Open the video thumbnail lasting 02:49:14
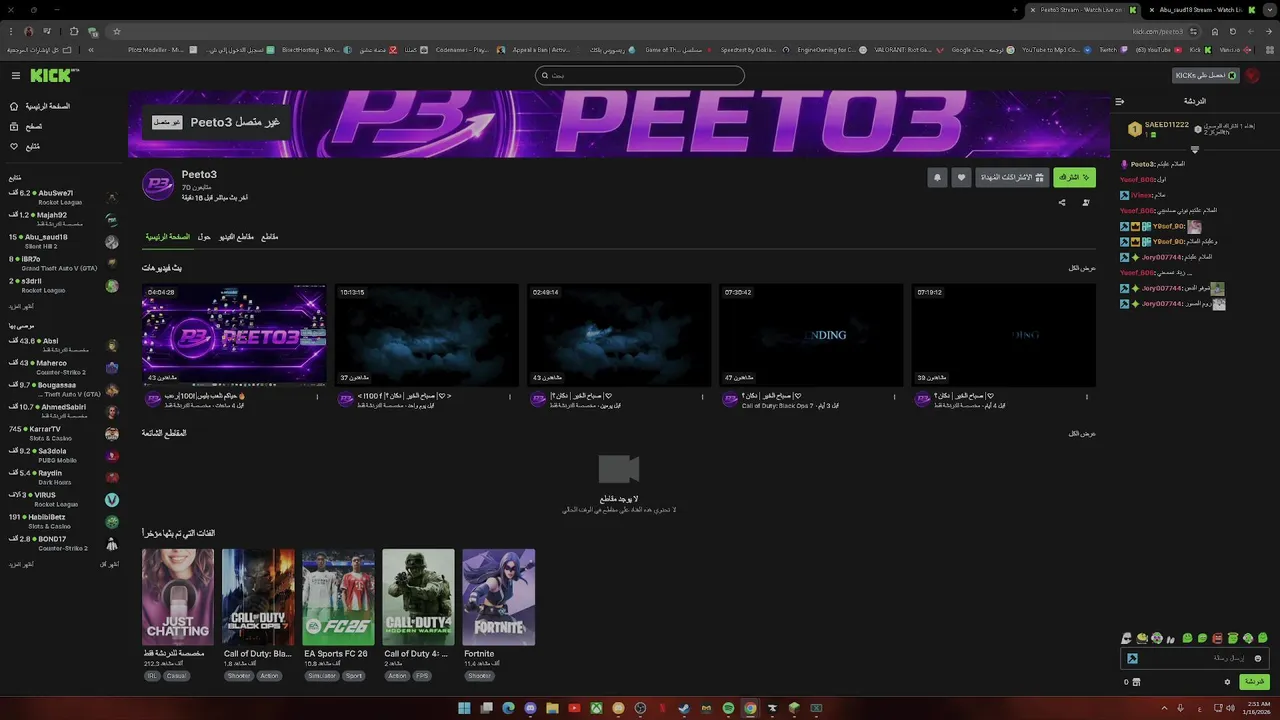Image resolution: width=1280 pixels, height=720 pixels. point(619,335)
